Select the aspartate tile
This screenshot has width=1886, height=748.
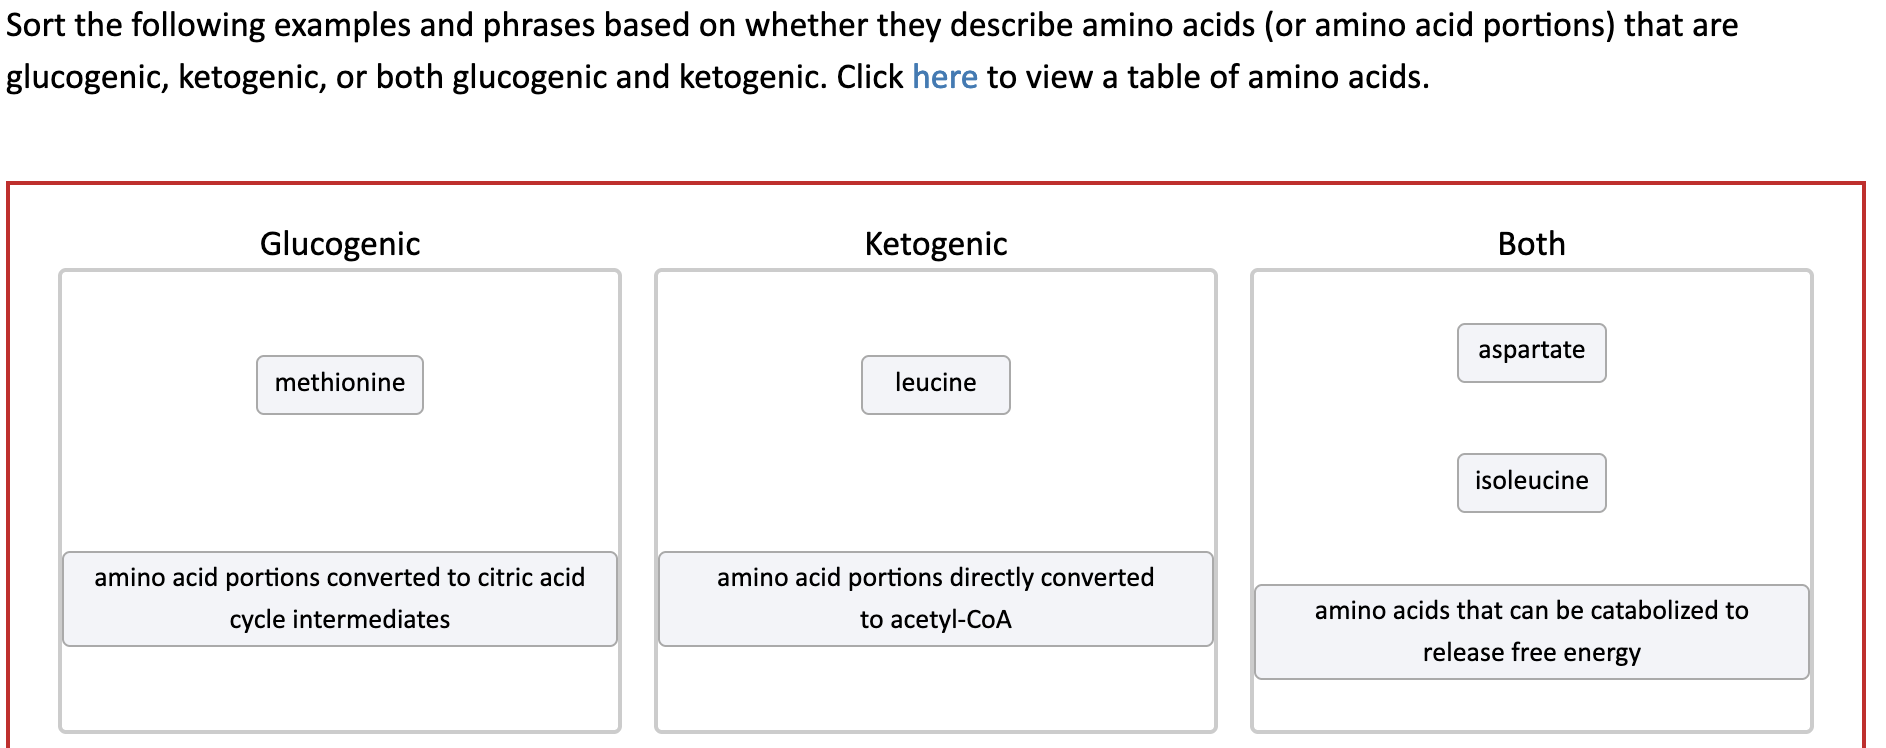click(1531, 352)
